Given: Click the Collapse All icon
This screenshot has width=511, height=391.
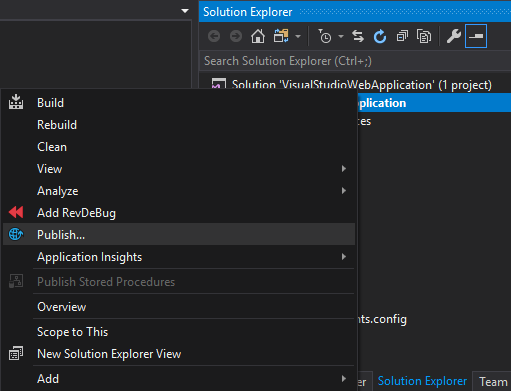Looking at the screenshot, I should pos(402,36).
